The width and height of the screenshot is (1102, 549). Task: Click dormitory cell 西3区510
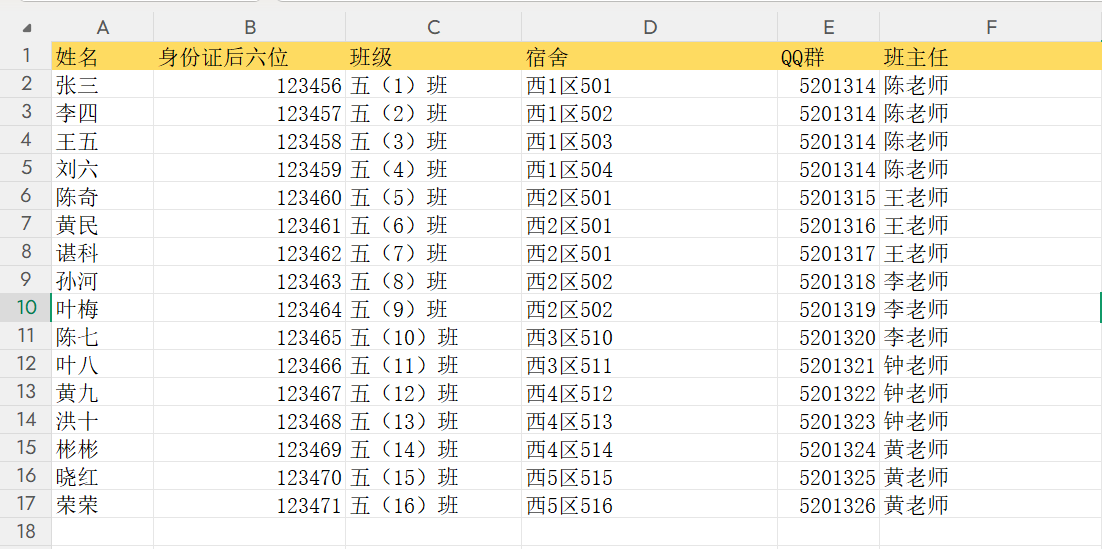[649, 337]
